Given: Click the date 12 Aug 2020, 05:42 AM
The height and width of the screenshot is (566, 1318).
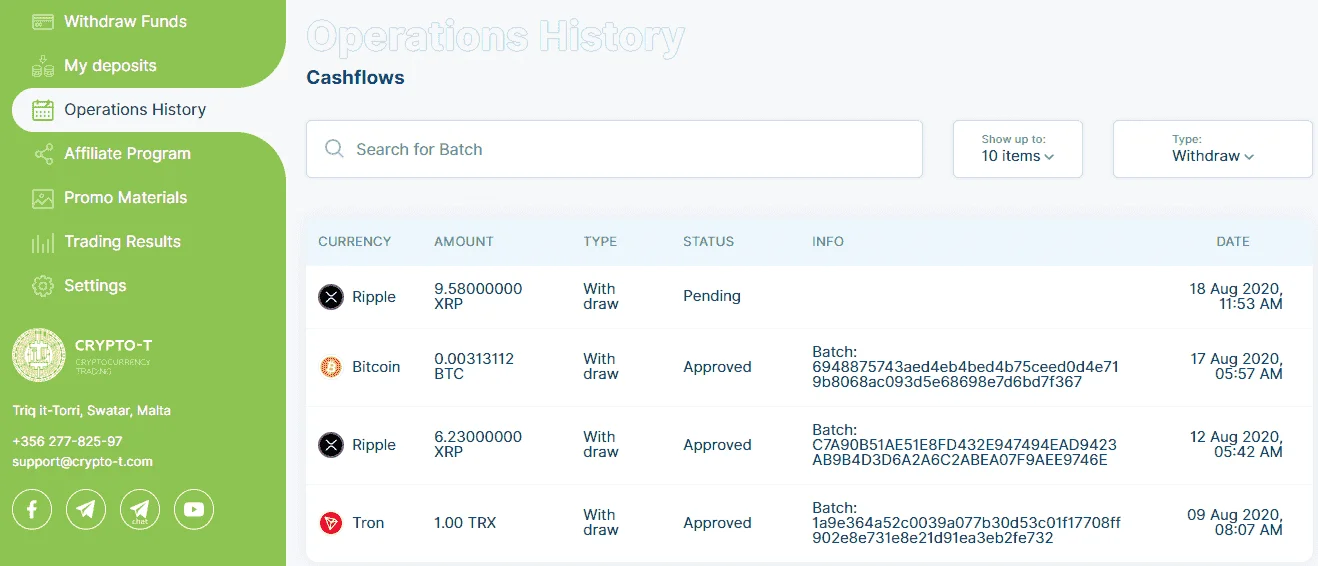Looking at the screenshot, I should (x=1236, y=444).
